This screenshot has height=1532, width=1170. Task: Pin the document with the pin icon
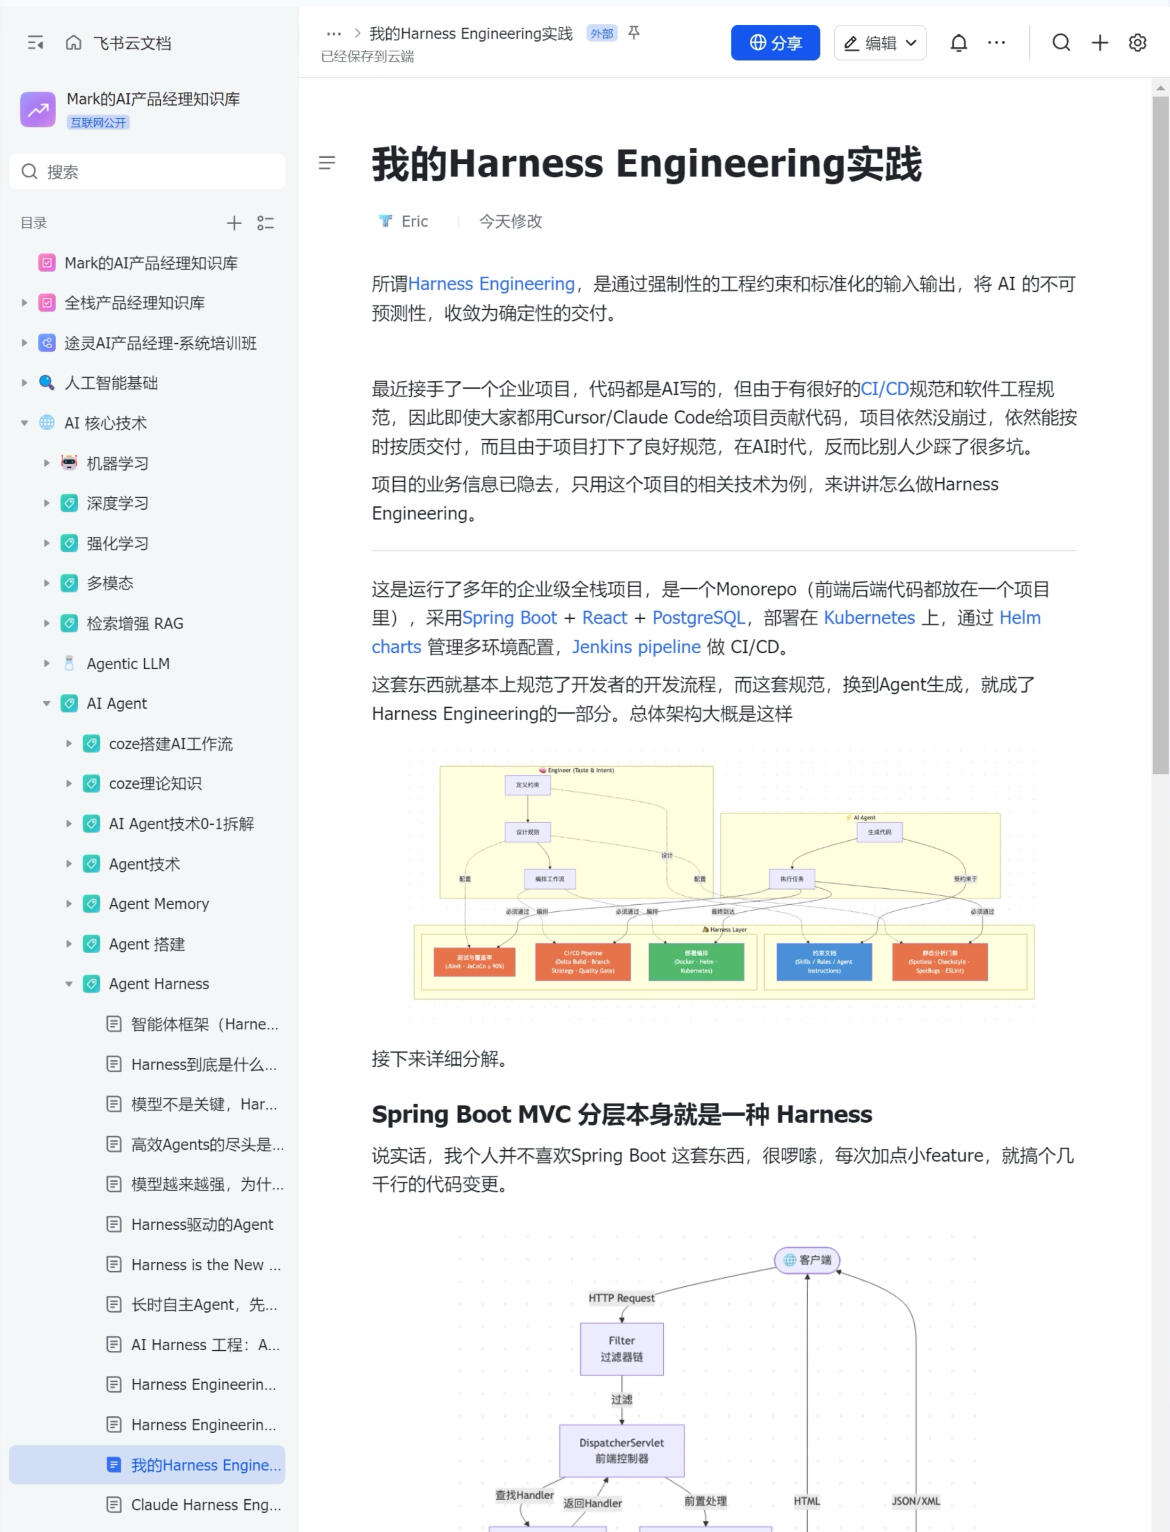(634, 33)
